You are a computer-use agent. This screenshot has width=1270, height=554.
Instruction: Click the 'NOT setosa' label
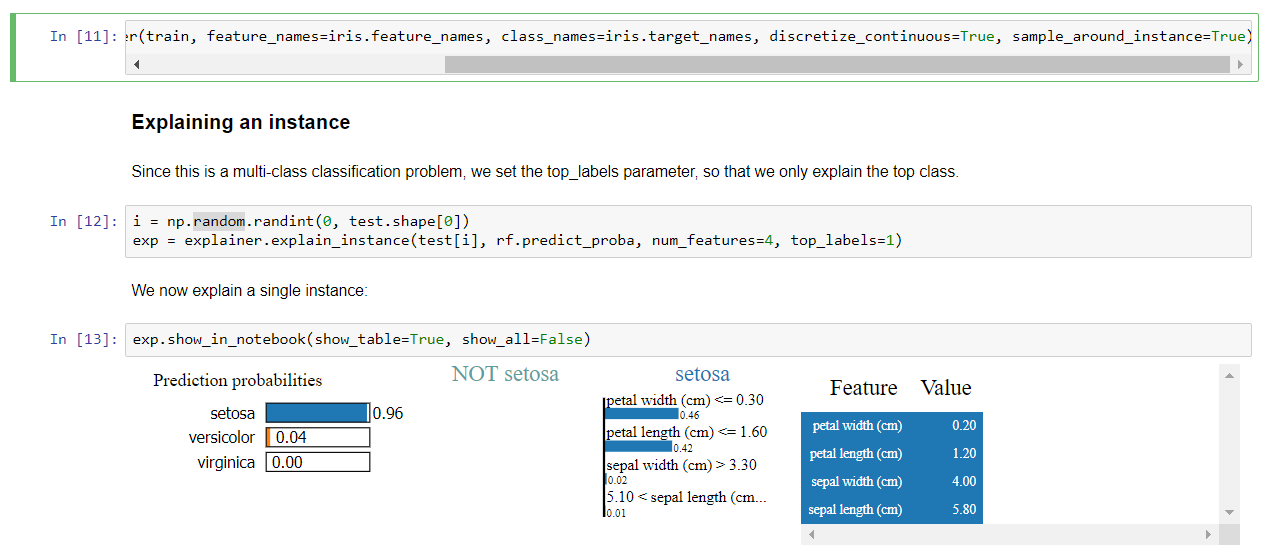[505, 374]
